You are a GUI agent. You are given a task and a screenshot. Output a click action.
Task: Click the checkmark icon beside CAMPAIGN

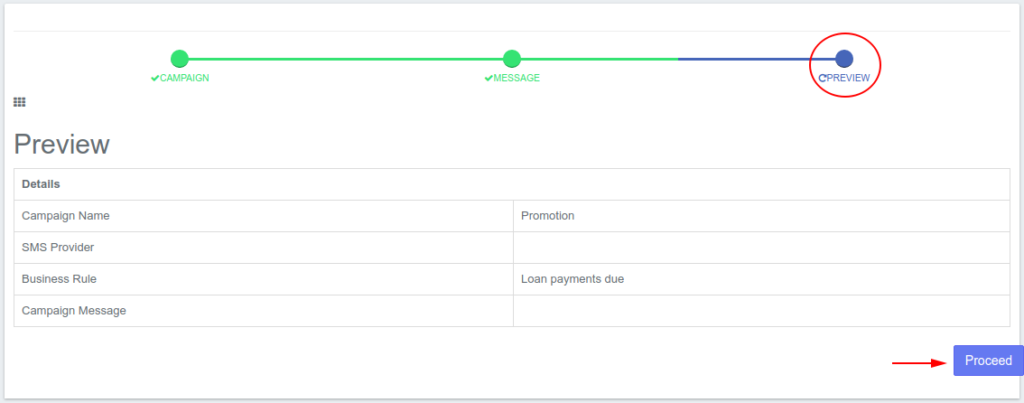pos(155,78)
